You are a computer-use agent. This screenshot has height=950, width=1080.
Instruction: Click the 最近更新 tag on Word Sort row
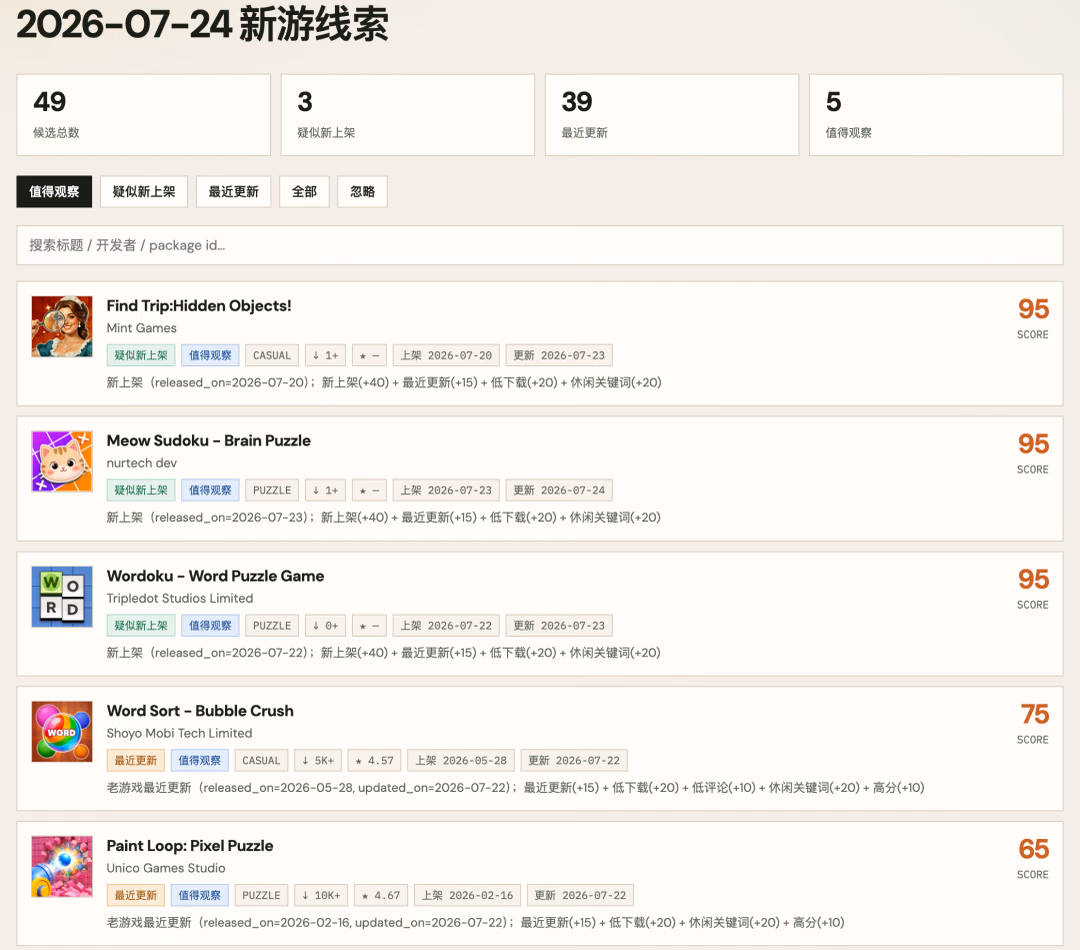click(136, 761)
